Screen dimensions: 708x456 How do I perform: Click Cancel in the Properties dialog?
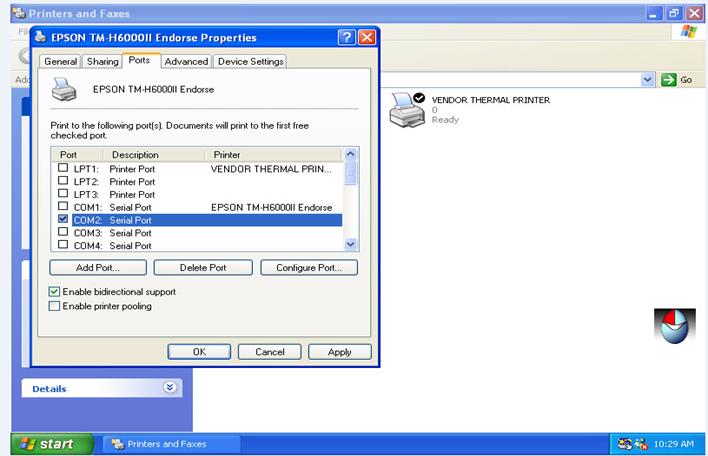click(x=270, y=352)
